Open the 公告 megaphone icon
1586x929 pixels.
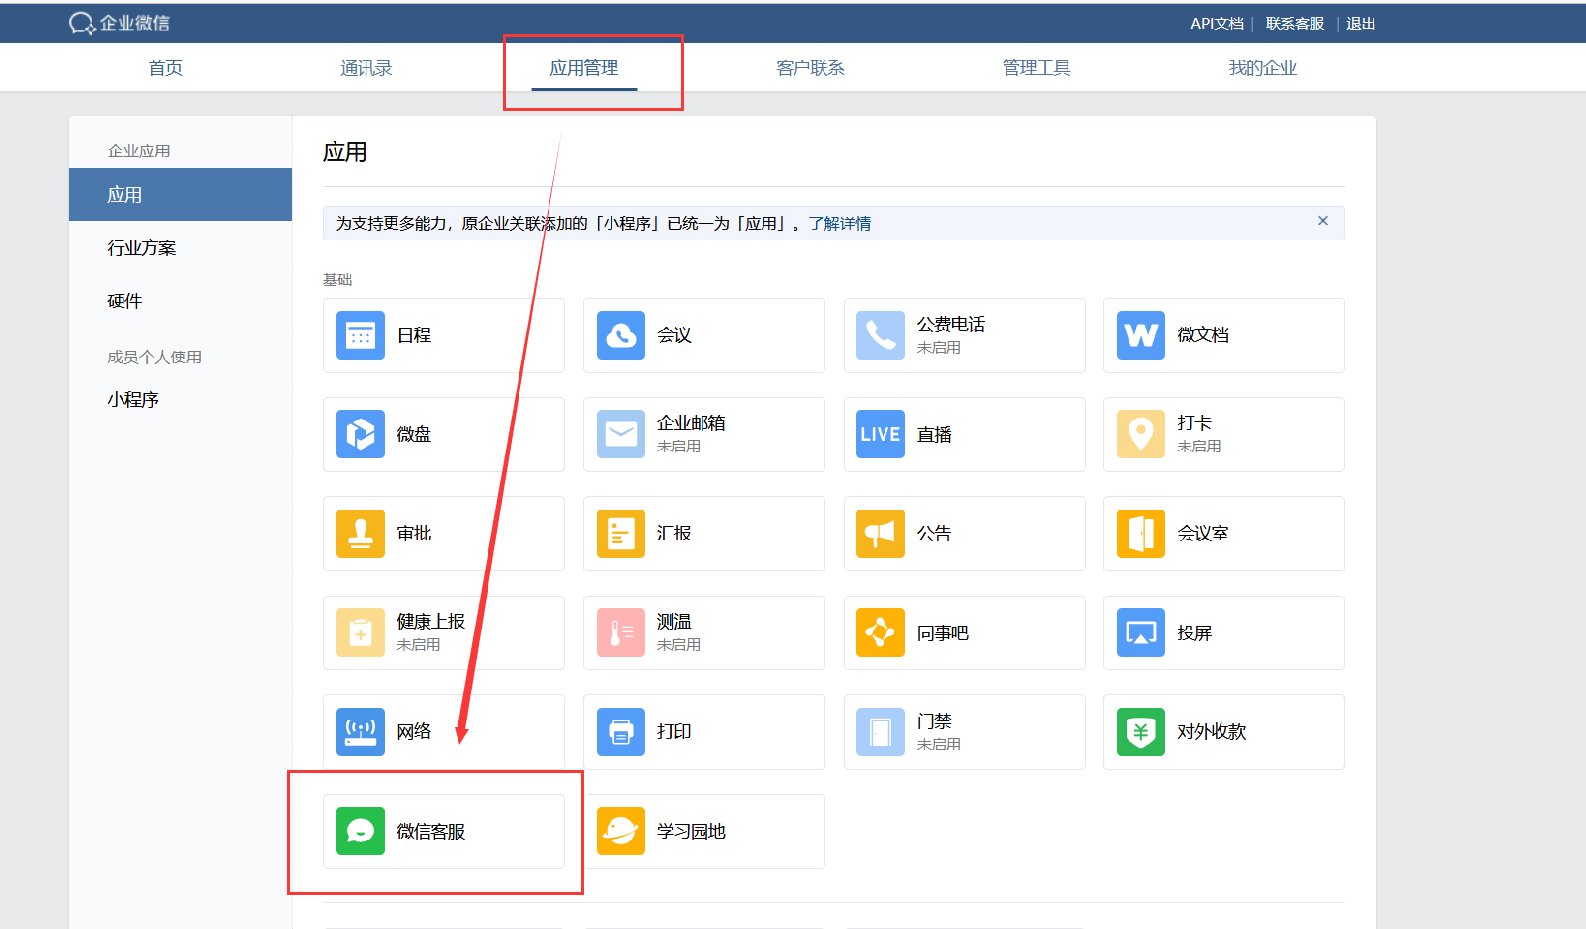pyautogui.click(x=880, y=533)
